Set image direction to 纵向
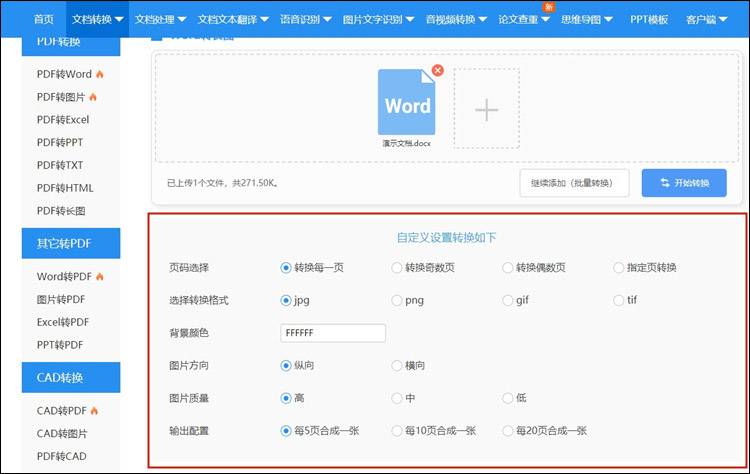750x474 pixels. tap(286, 365)
